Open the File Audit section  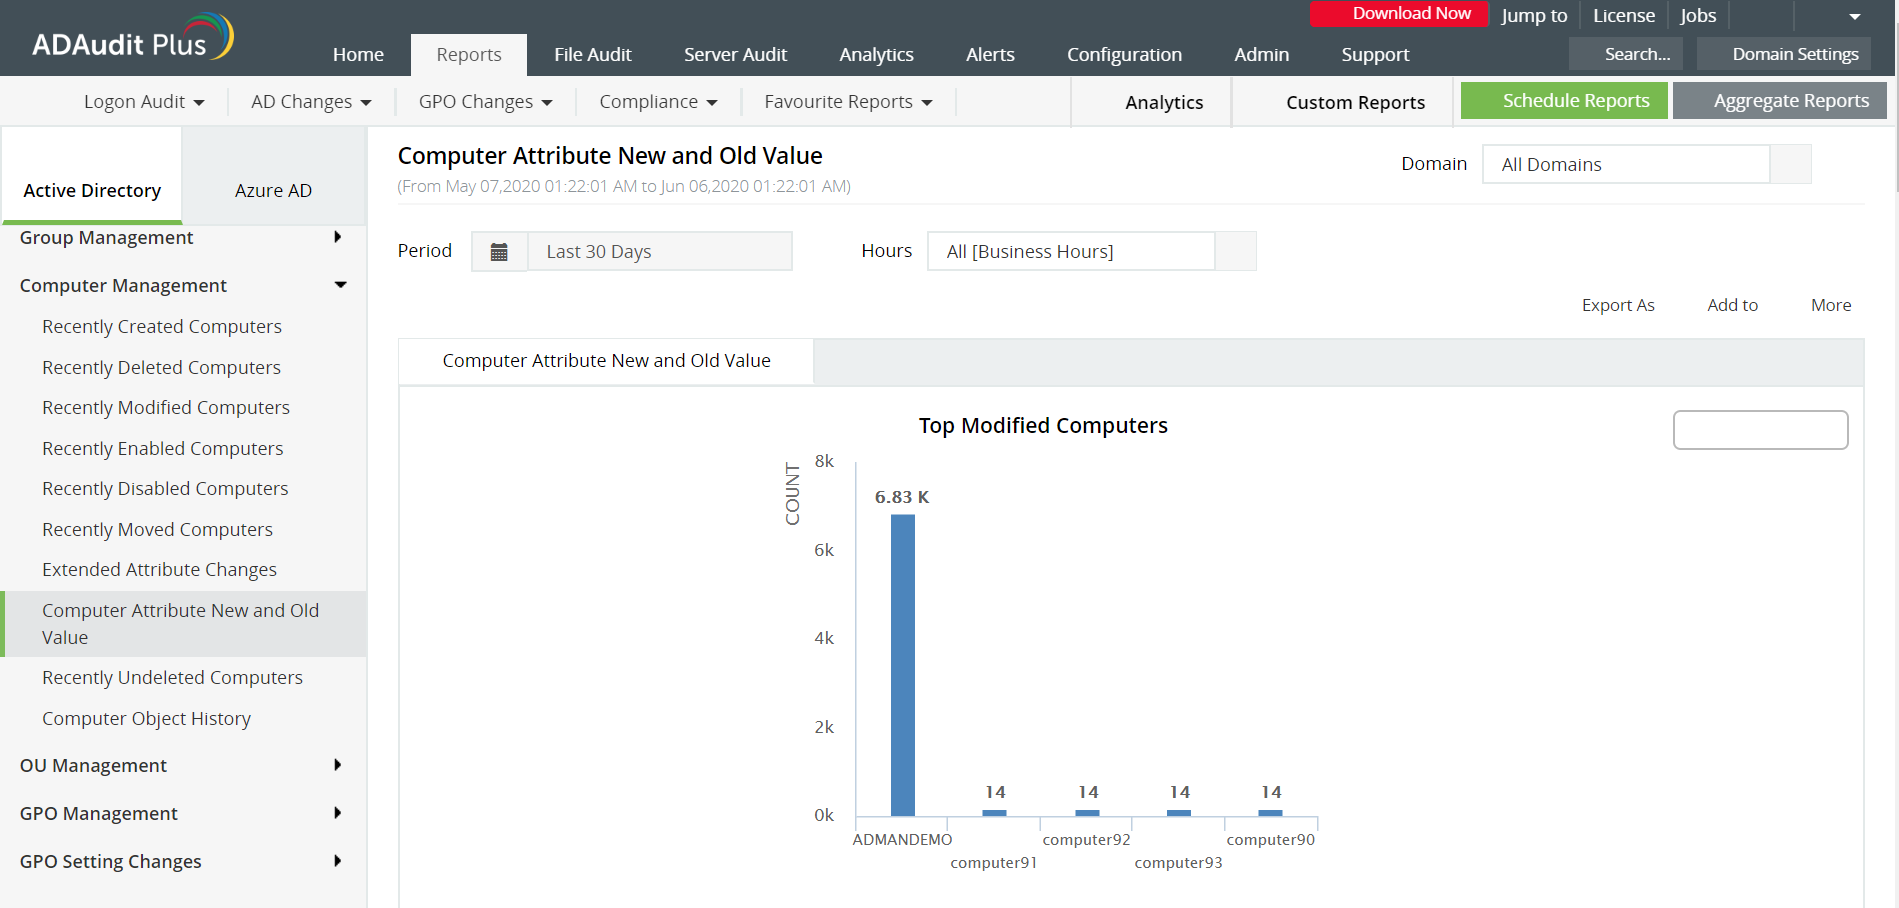pyautogui.click(x=592, y=54)
